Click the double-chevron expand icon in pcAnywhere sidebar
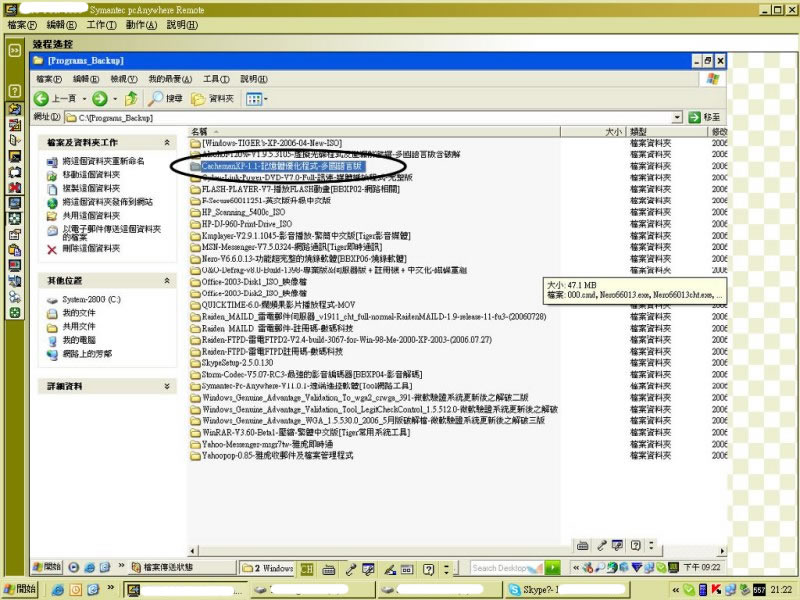Image resolution: width=800 pixels, height=600 pixels. click(15, 50)
